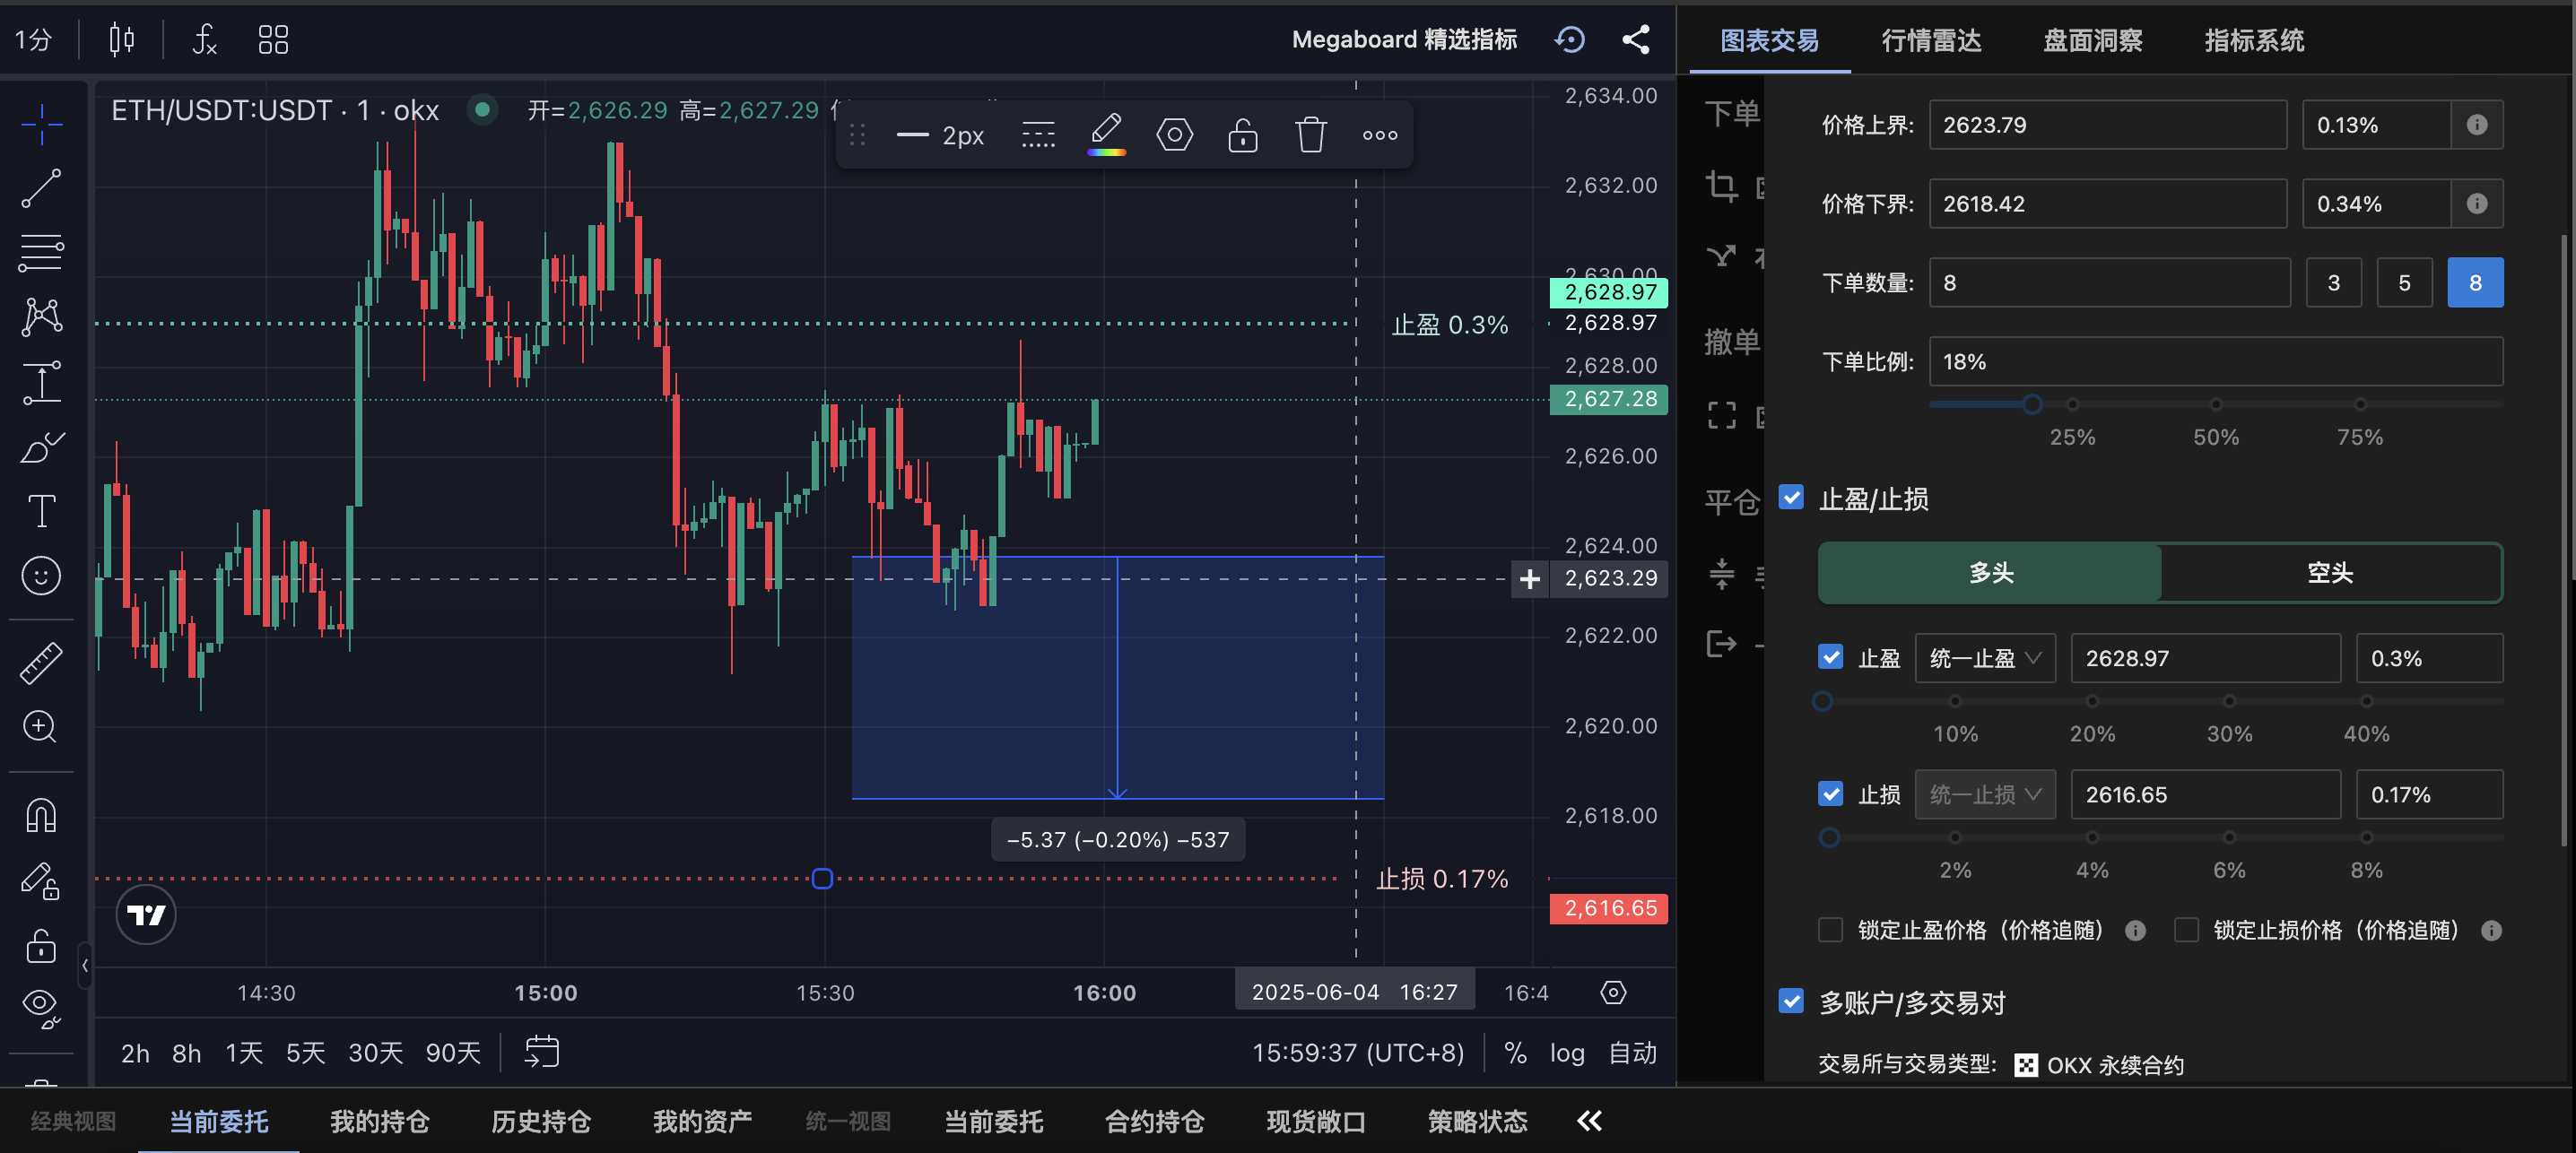Uncheck the 止盈/止损 checkbox

tap(1791, 497)
